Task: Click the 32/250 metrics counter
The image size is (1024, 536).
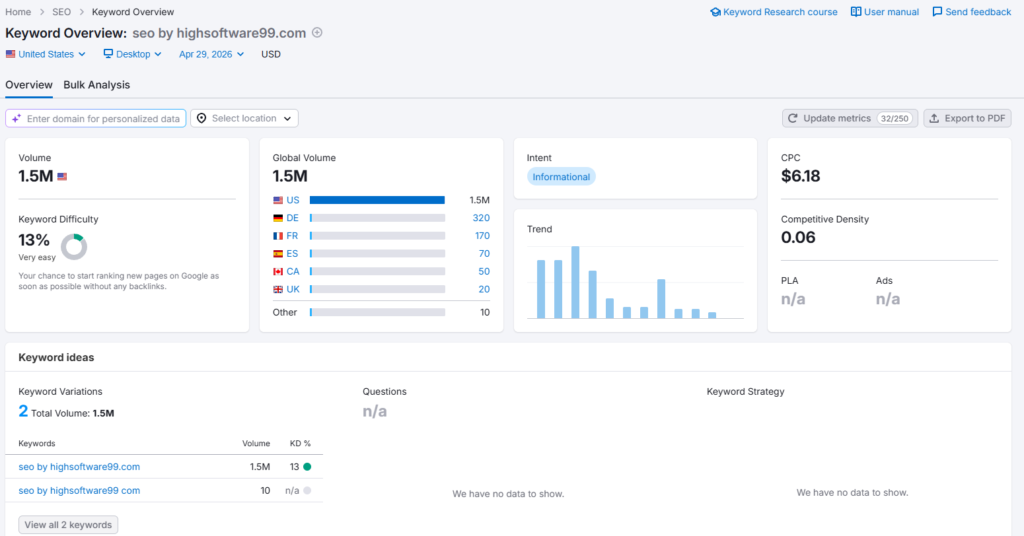Action: point(895,118)
